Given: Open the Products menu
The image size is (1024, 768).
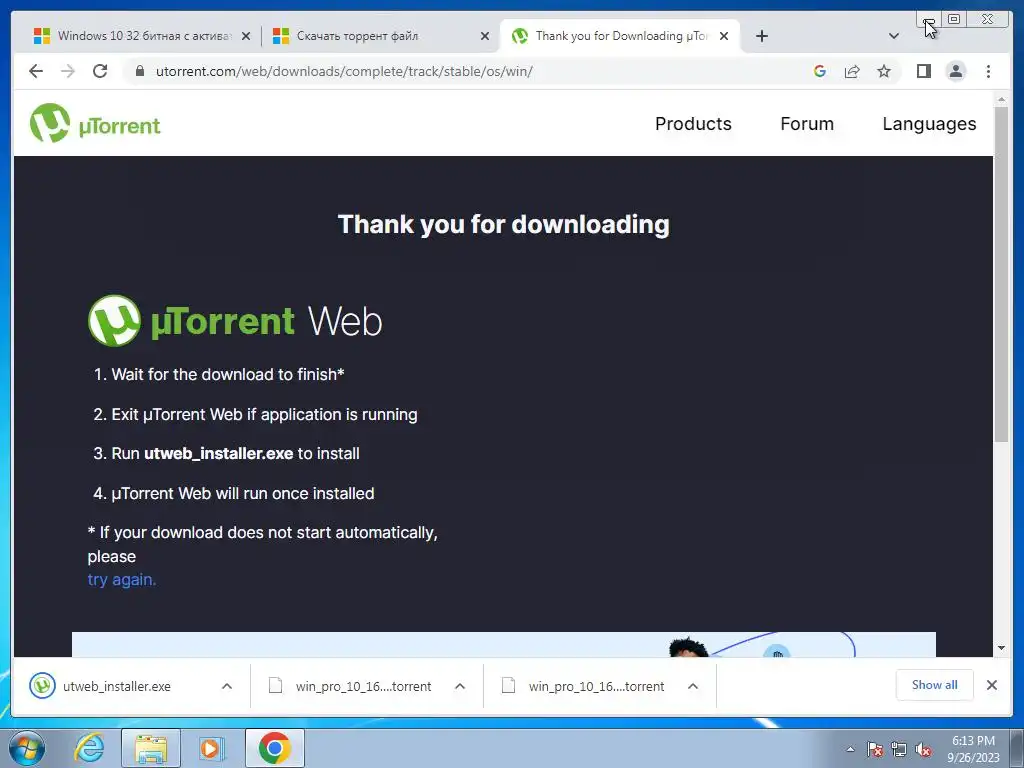Looking at the screenshot, I should click(x=693, y=123).
